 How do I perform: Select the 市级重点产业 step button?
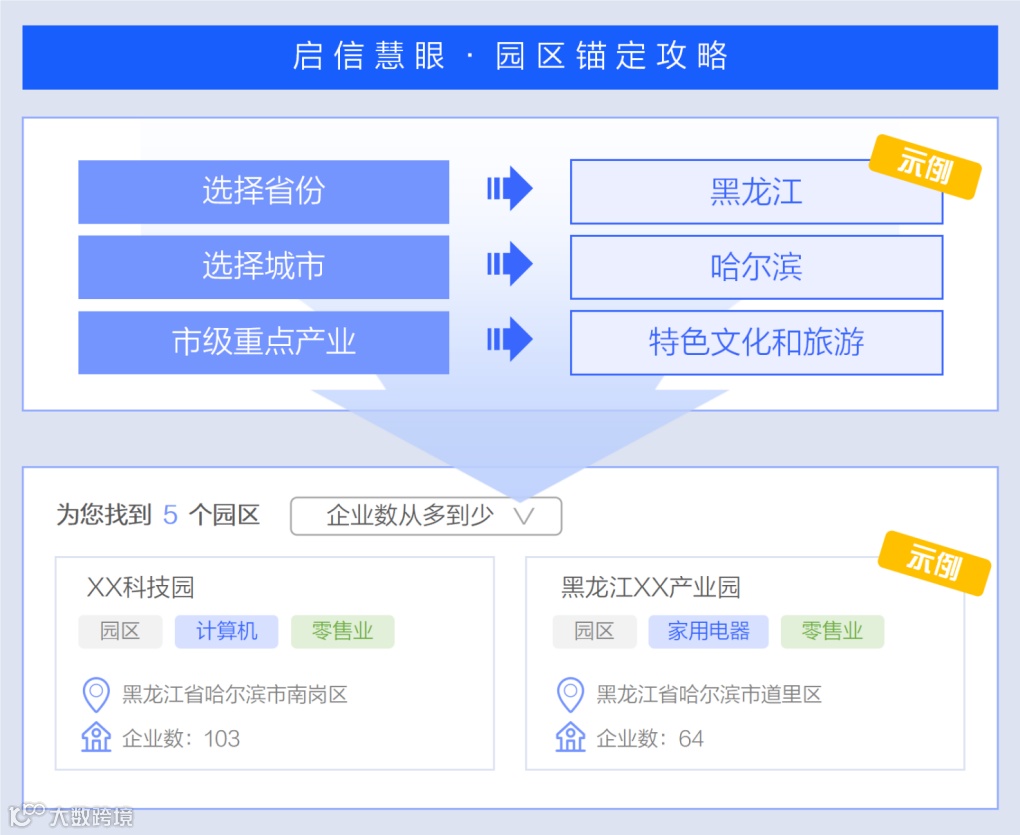click(263, 342)
